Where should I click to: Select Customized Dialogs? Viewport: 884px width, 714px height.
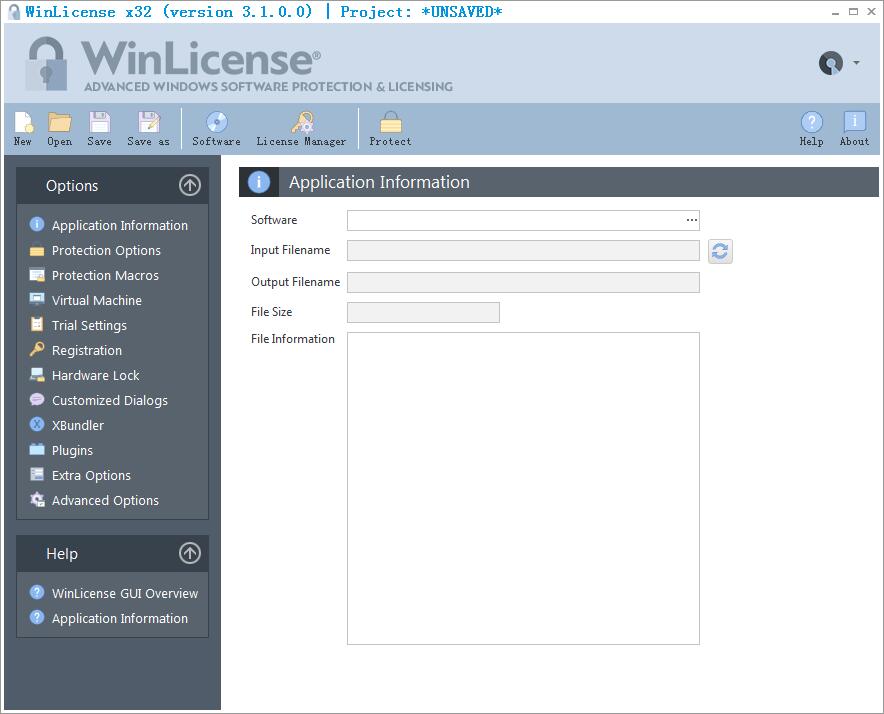[x=109, y=400]
